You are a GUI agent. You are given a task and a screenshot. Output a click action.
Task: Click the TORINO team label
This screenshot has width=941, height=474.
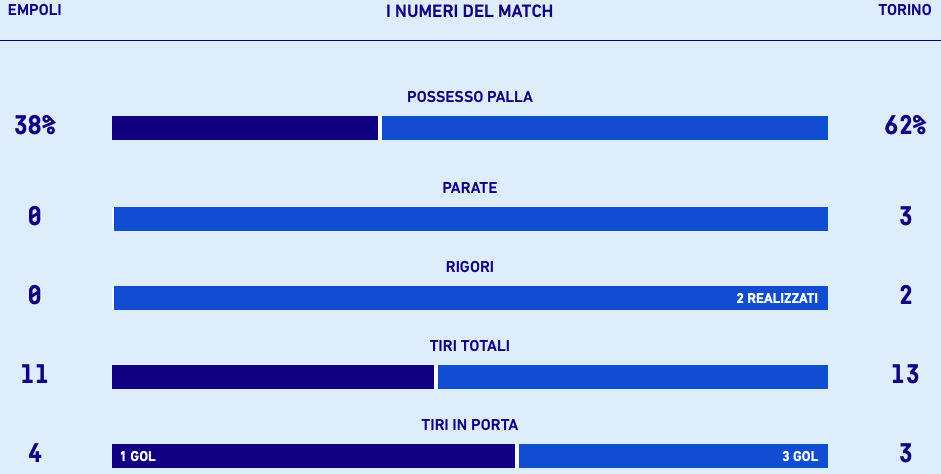pos(904,10)
